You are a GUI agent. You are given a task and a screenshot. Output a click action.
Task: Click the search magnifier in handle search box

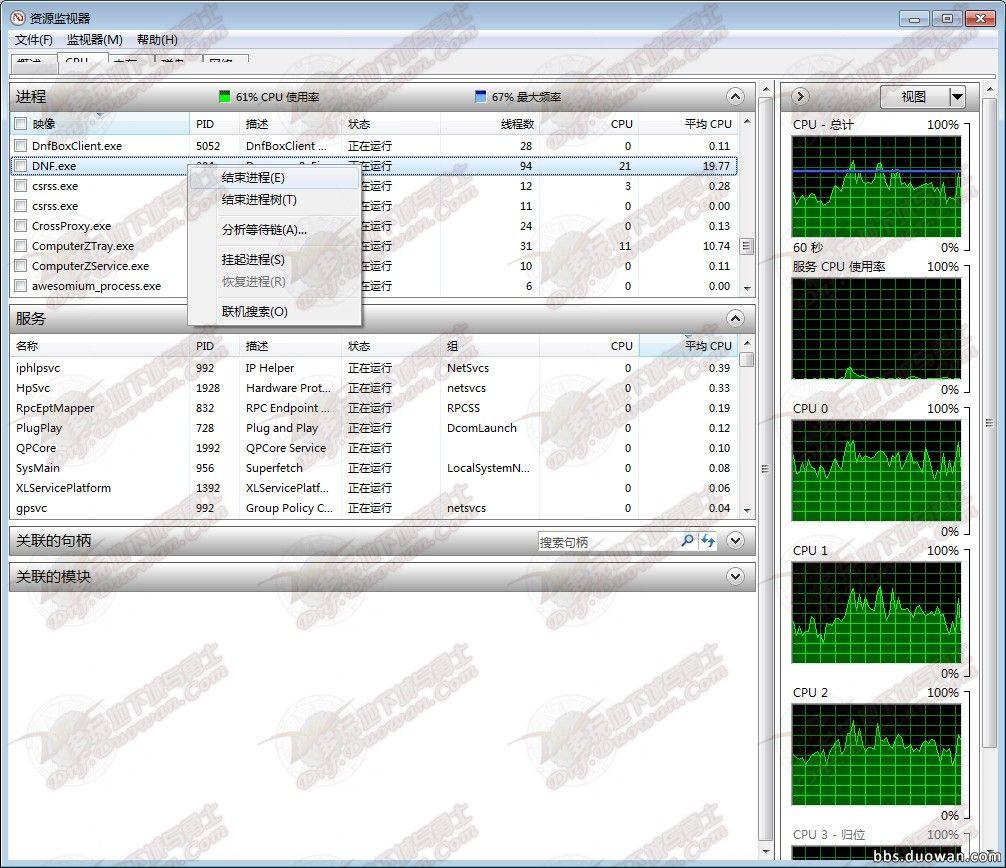(x=687, y=541)
